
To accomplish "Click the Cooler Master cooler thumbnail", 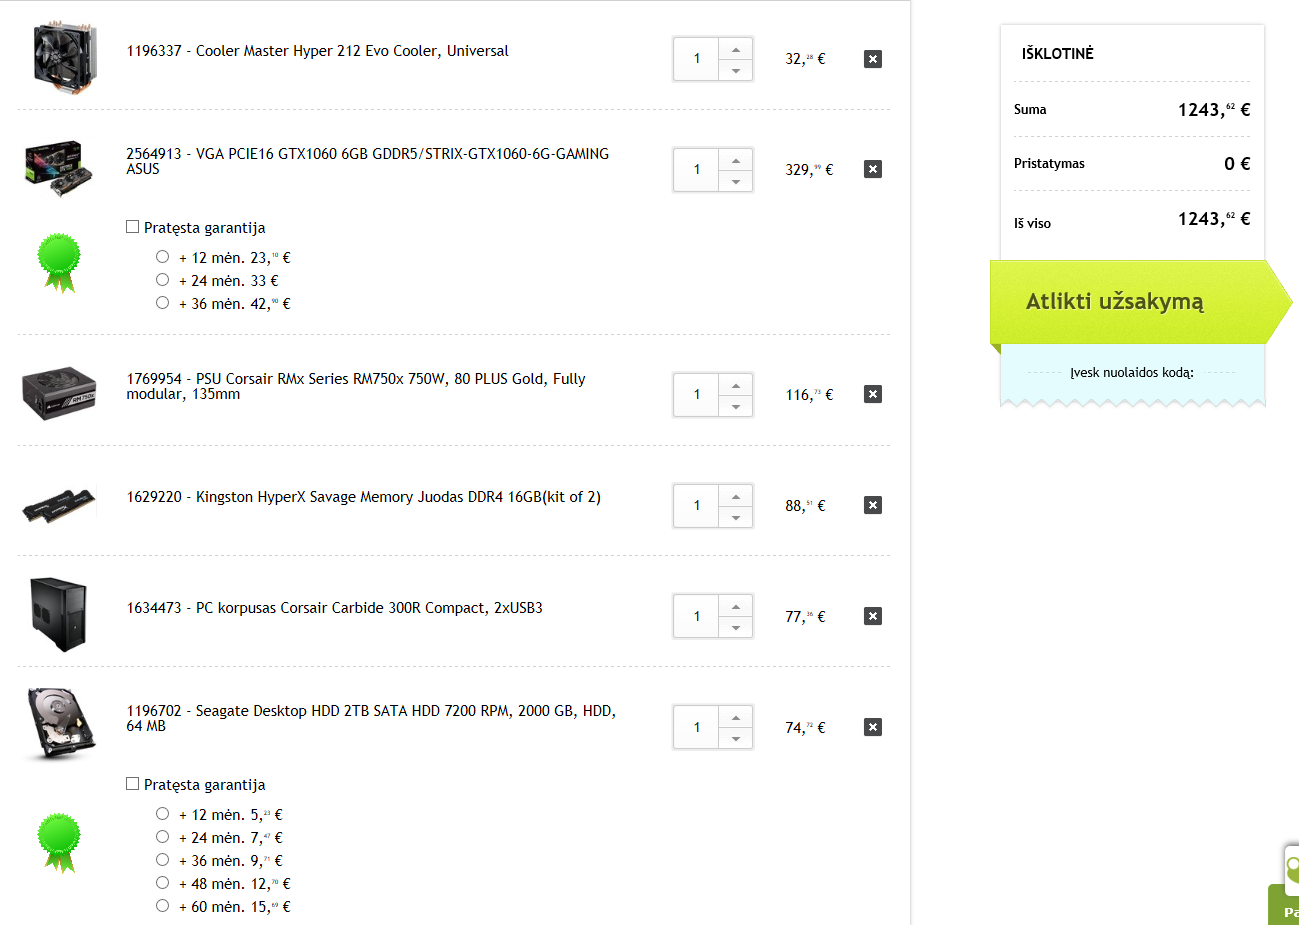I will pos(65,58).
